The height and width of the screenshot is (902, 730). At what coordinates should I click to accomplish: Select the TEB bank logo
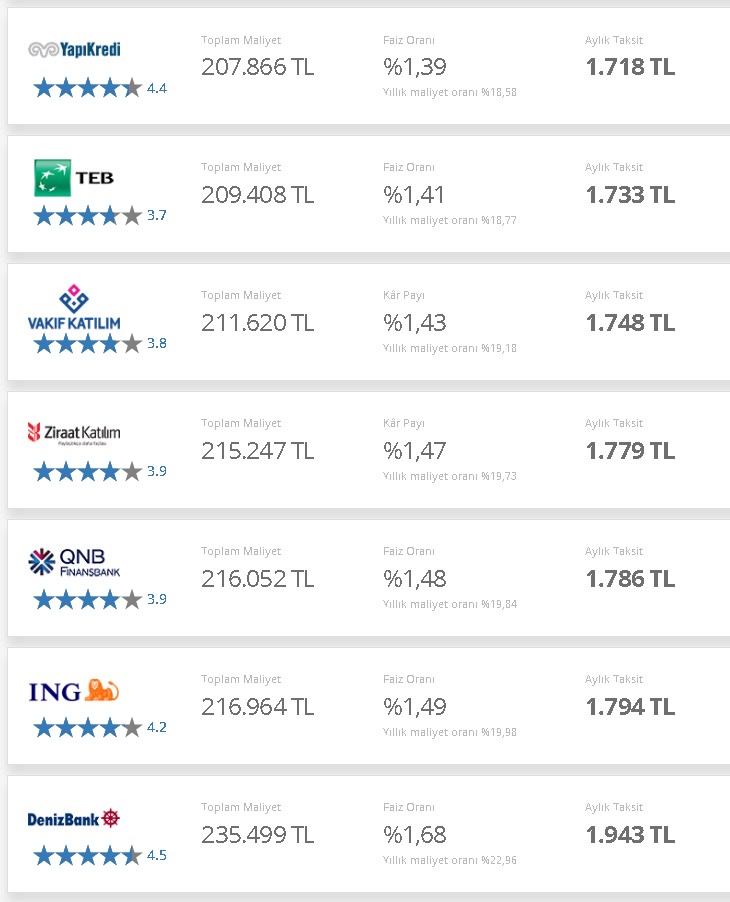coord(74,178)
